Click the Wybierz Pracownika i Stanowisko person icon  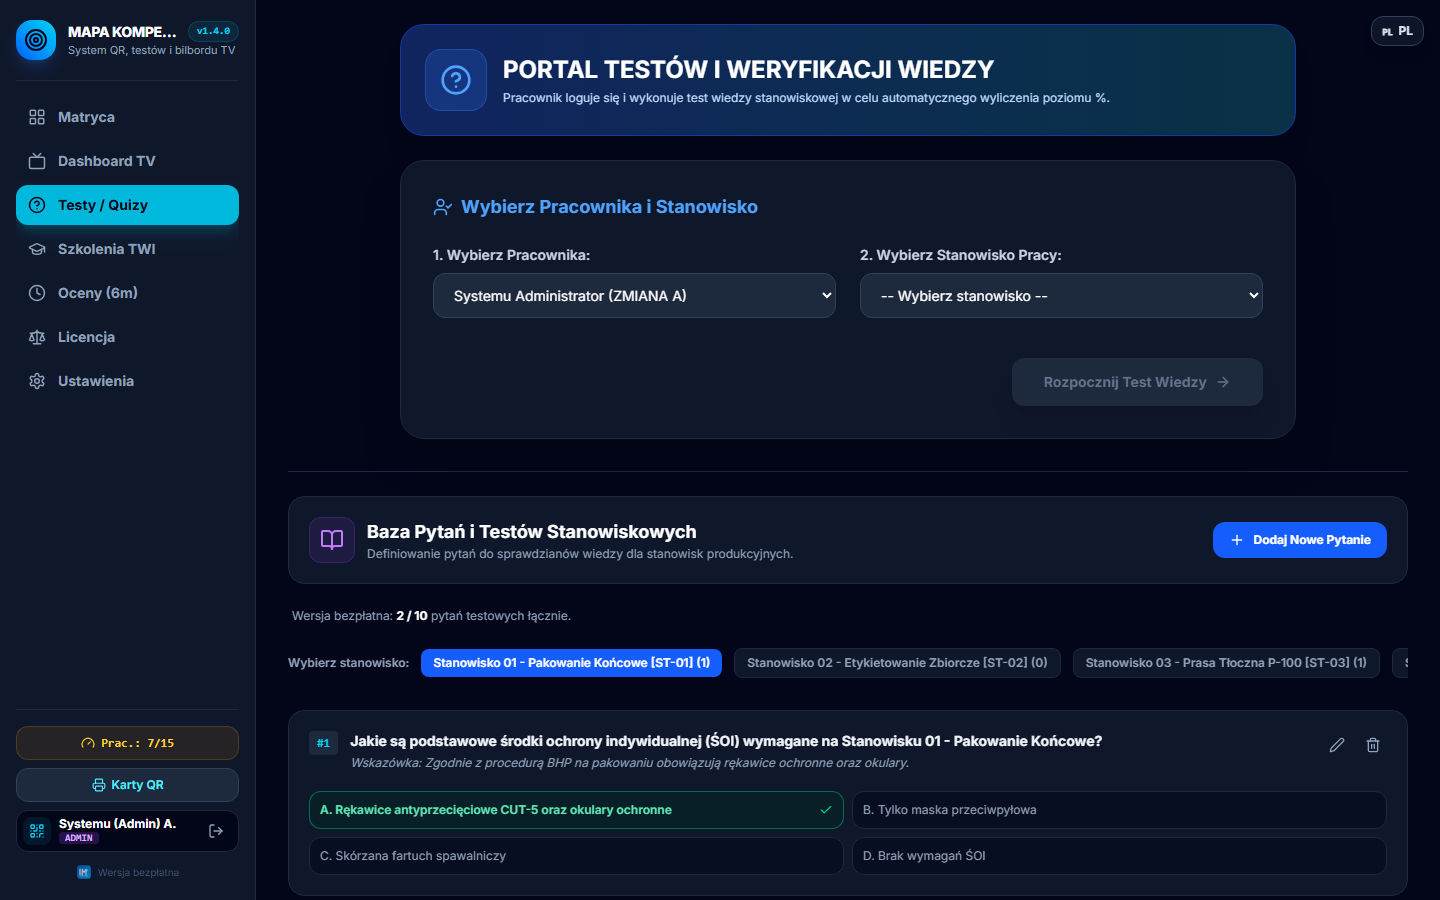pos(442,207)
